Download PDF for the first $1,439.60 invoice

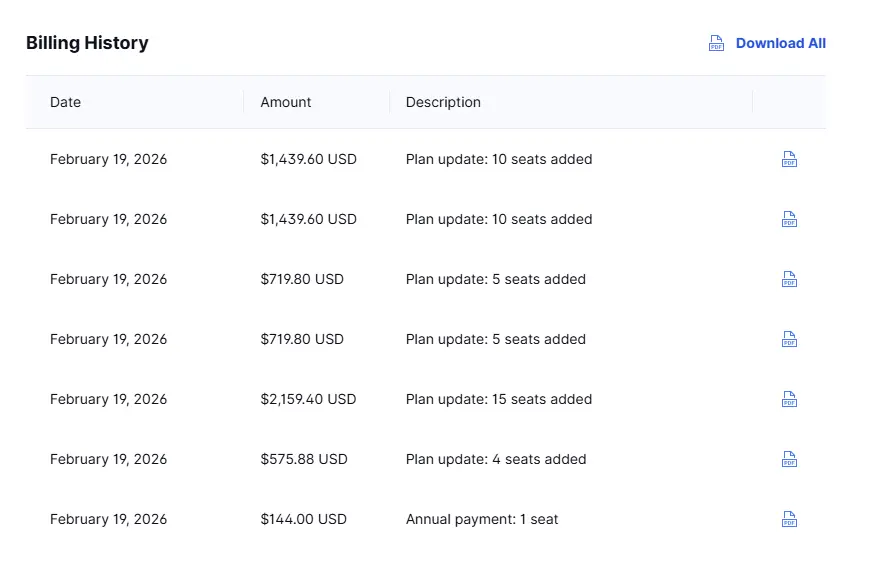[789, 159]
